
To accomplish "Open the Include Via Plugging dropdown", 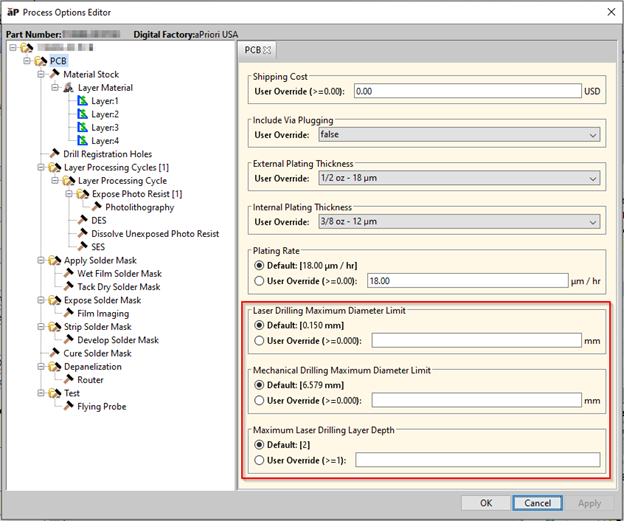I will click(x=459, y=135).
